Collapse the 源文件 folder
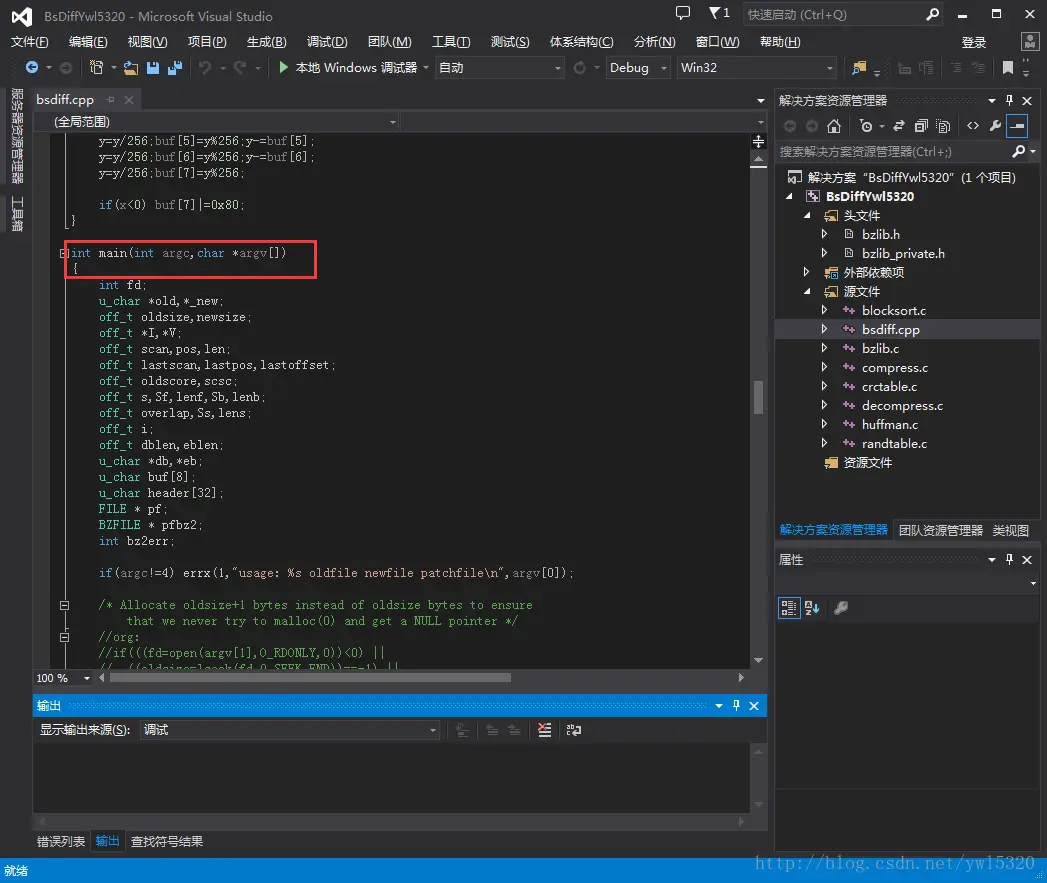 point(807,291)
